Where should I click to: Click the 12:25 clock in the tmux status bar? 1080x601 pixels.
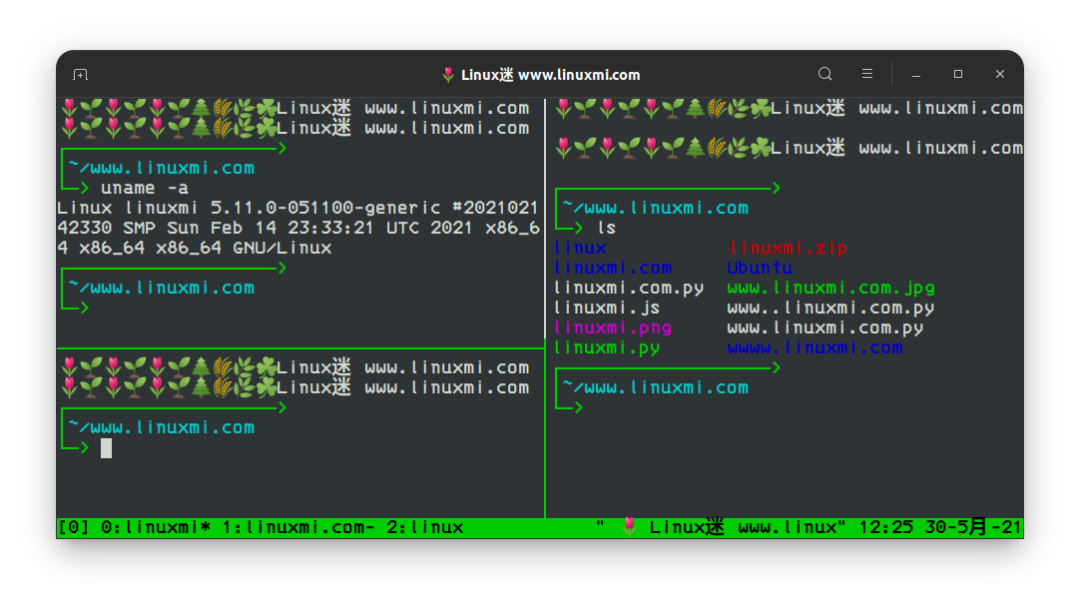pyautogui.click(x=886, y=527)
